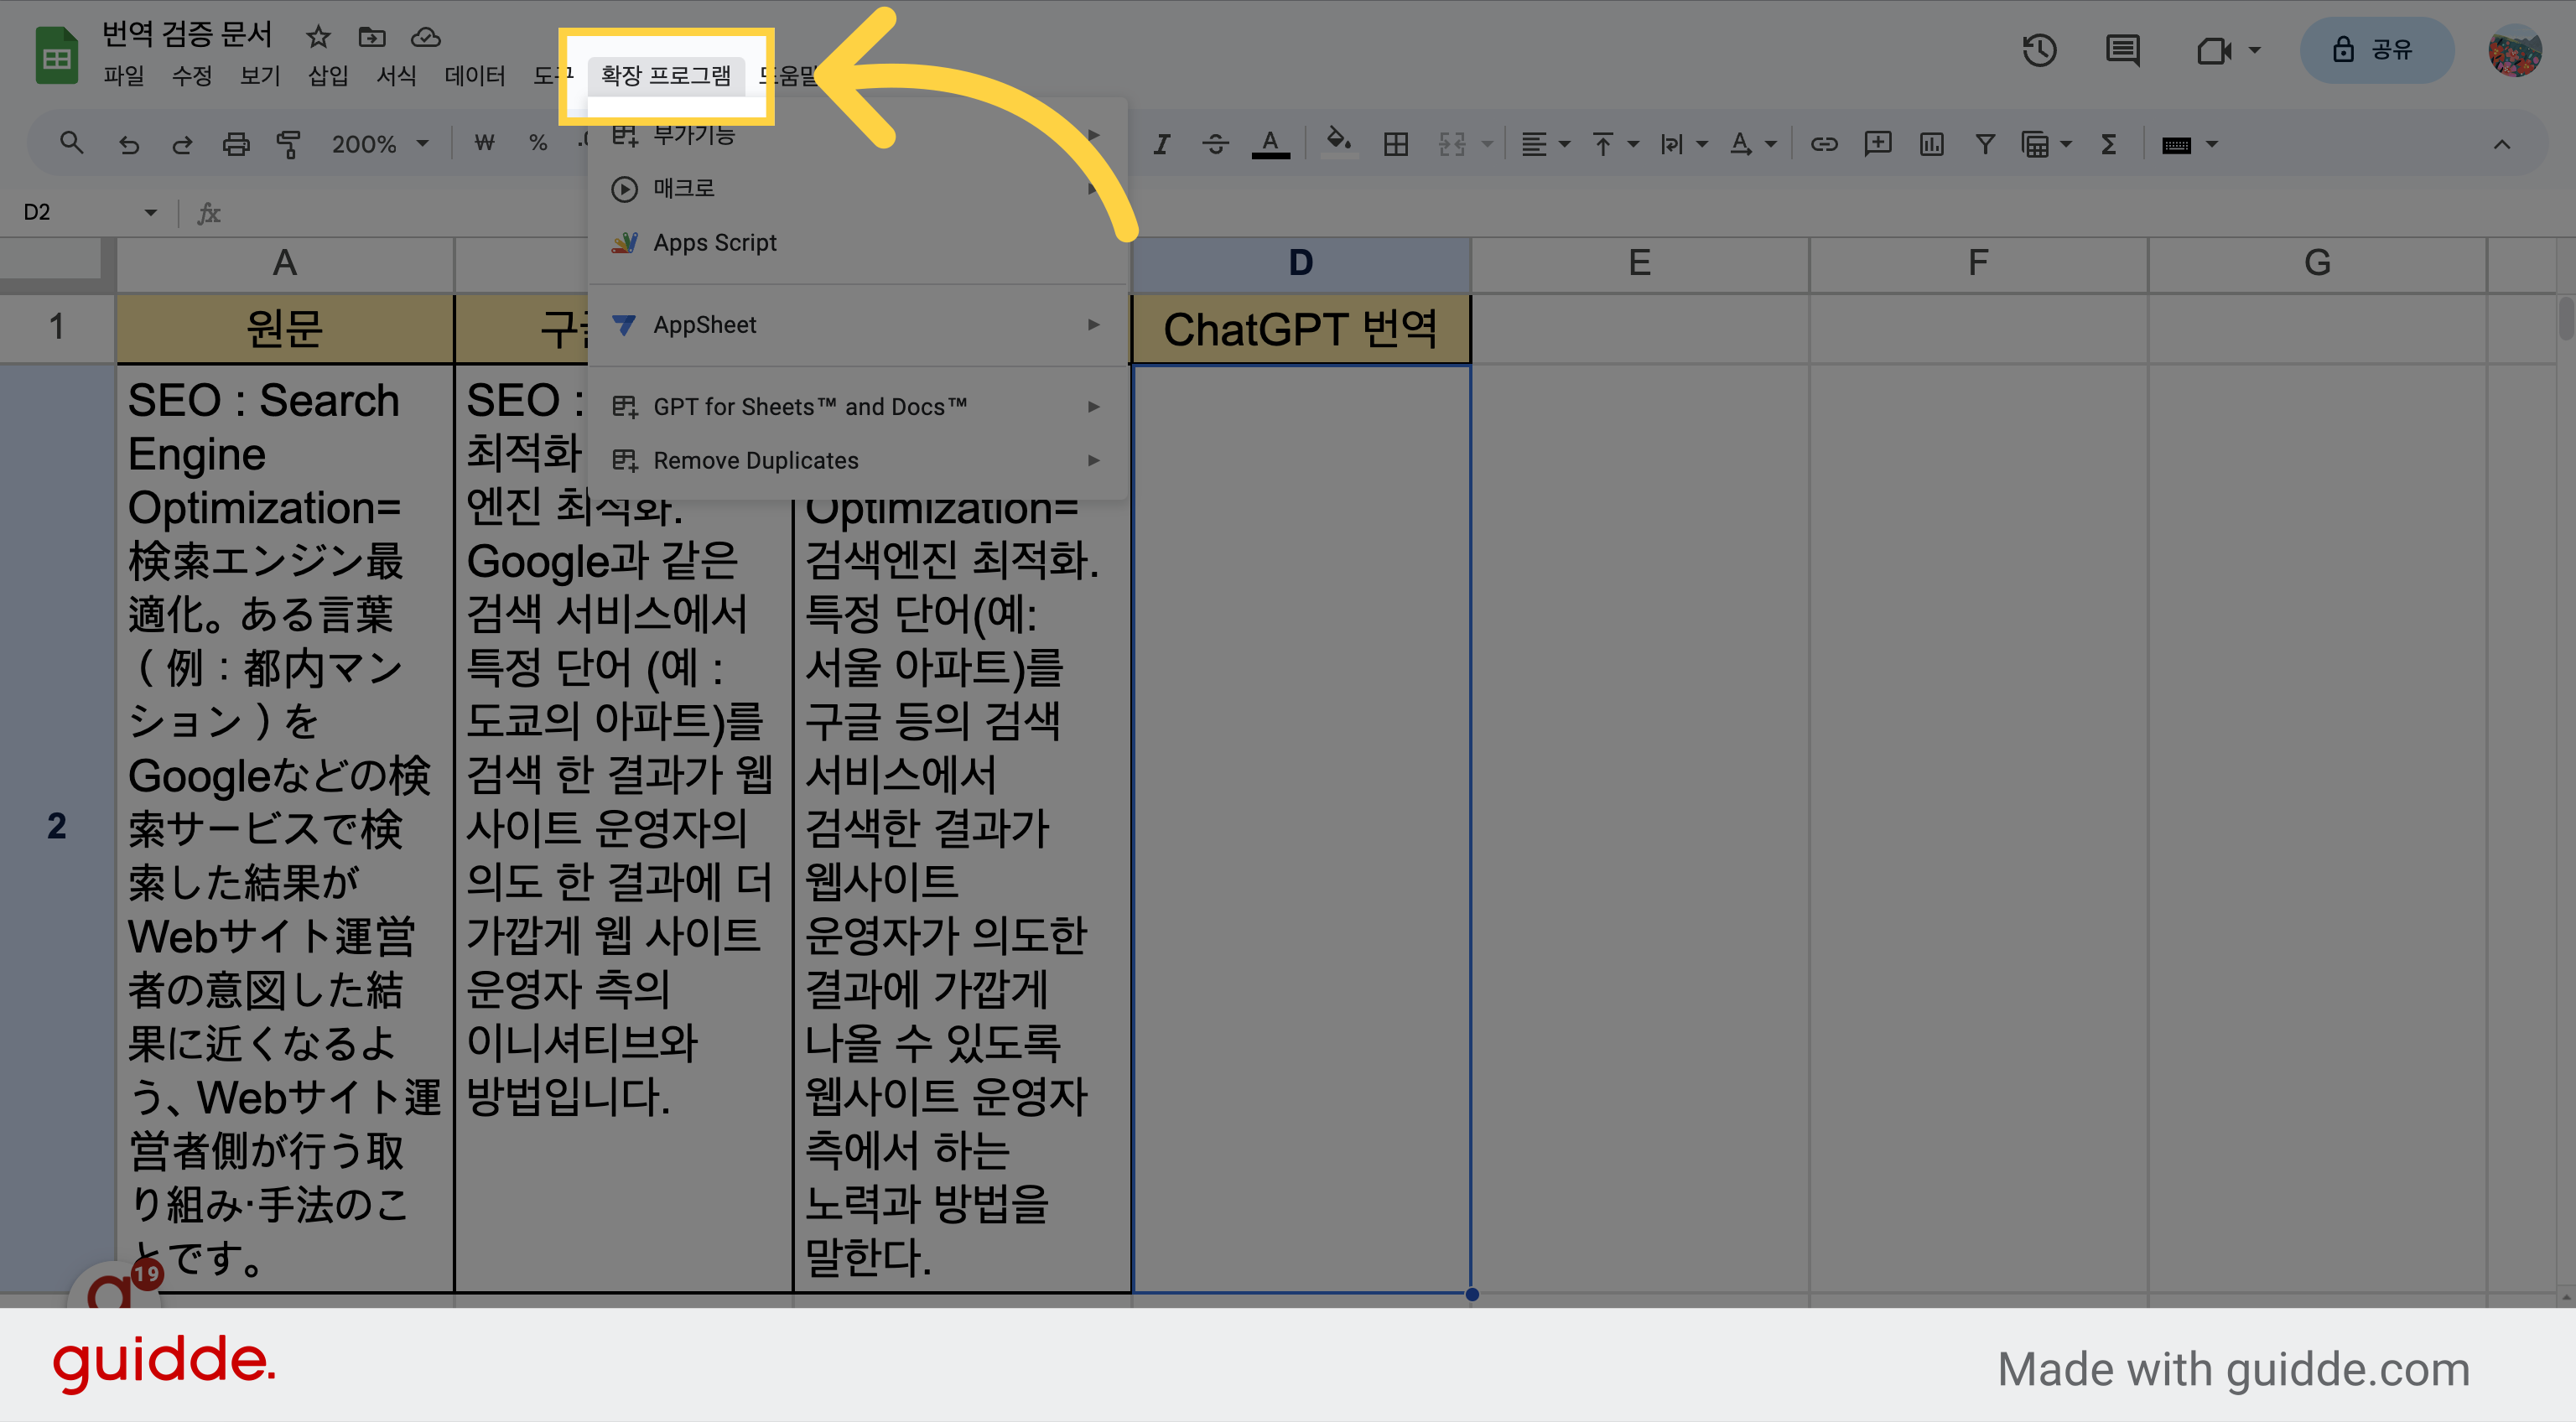The width and height of the screenshot is (2576, 1422).
Task: Open Remove Duplicates submenu
Action: 858,461
